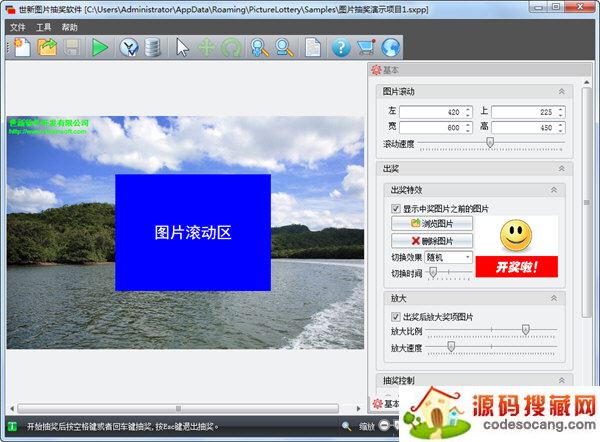Click the 删除图片 button
The image size is (600, 442).
pos(432,241)
